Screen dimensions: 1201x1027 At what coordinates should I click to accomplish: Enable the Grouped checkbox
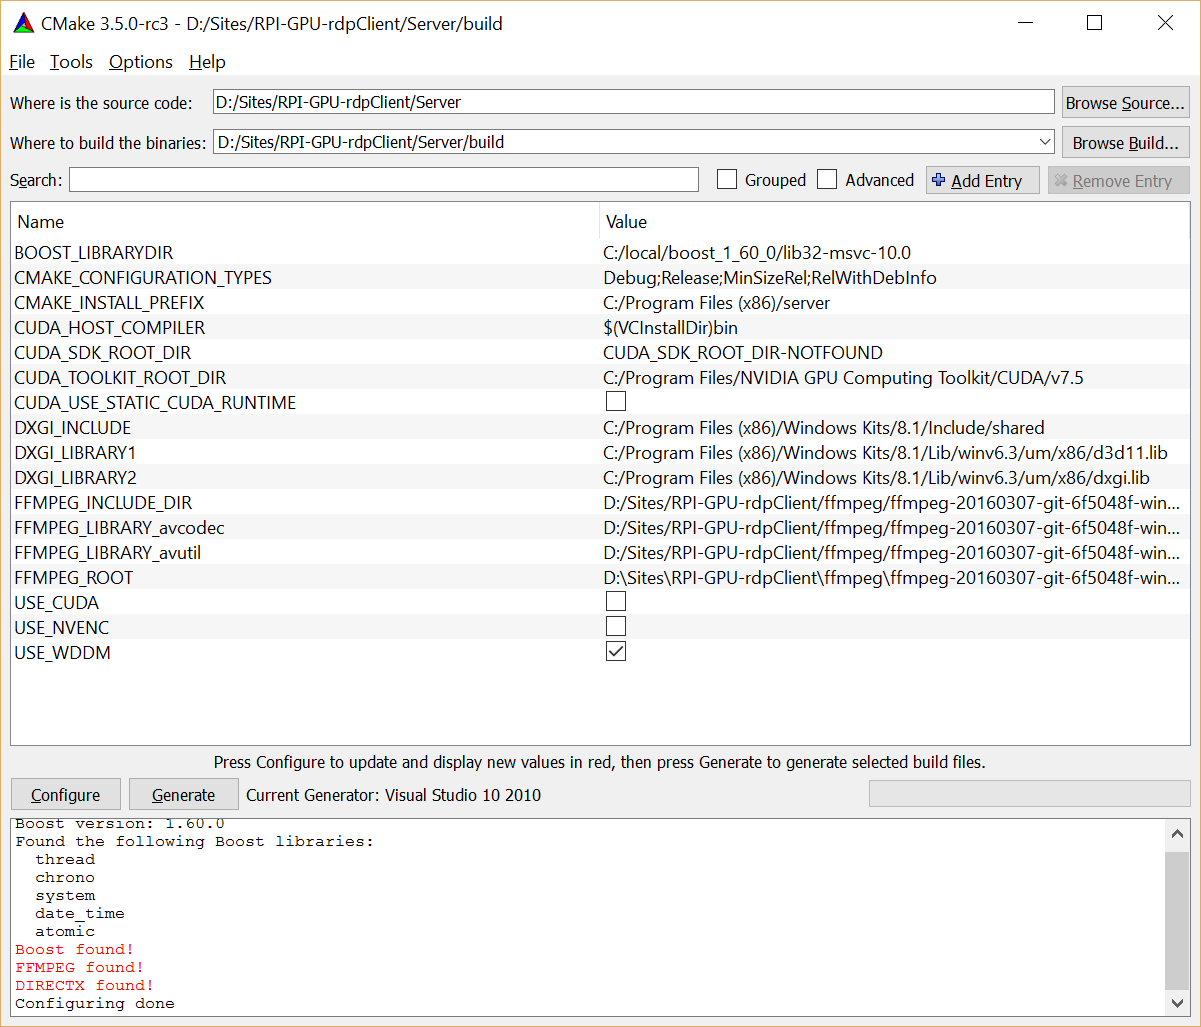727,180
